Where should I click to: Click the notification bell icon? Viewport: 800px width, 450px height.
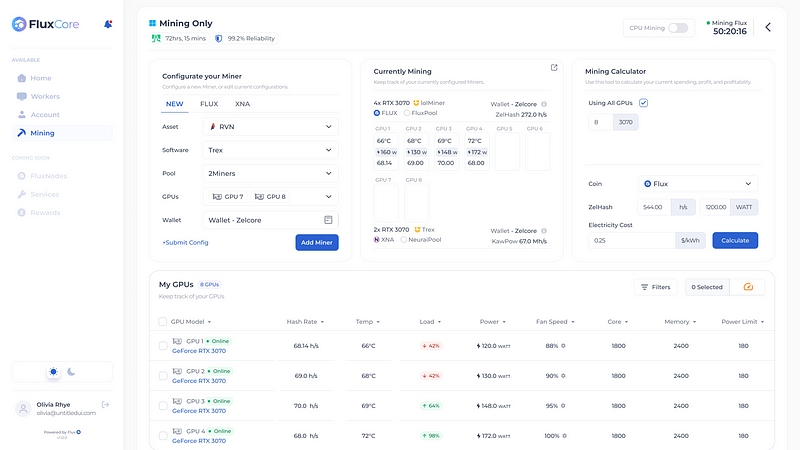[x=108, y=24]
